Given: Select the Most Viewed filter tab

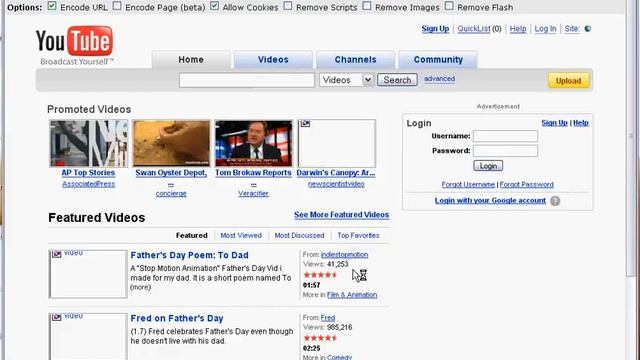Looking at the screenshot, I should 241,236.
